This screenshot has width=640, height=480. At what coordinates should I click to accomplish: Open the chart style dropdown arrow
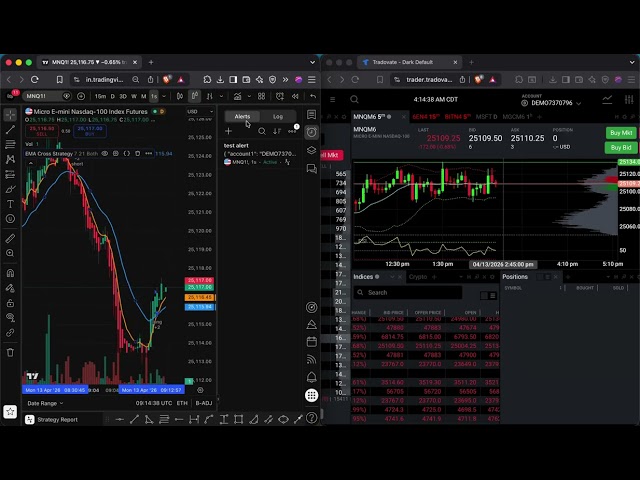coord(221,96)
